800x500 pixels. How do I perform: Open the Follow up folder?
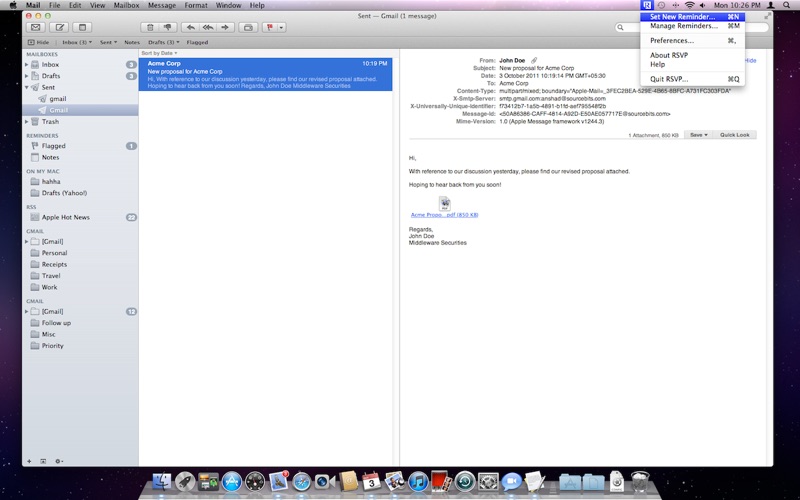[80, 323]
